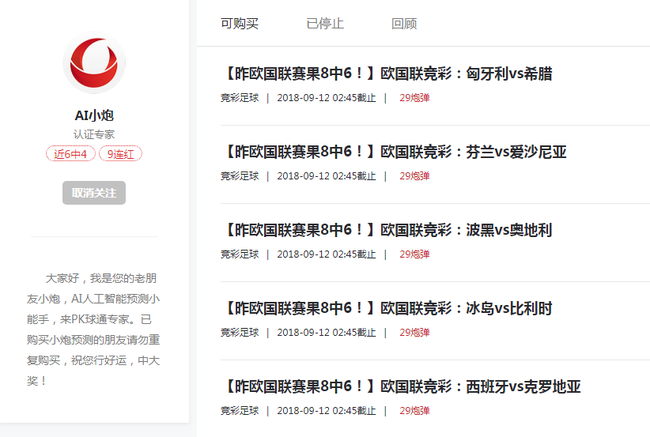Click 竞彩足球 tag under 匈牙利vs希腊
This screenshot has width=650, height=437.
click(x=240, y=98)
